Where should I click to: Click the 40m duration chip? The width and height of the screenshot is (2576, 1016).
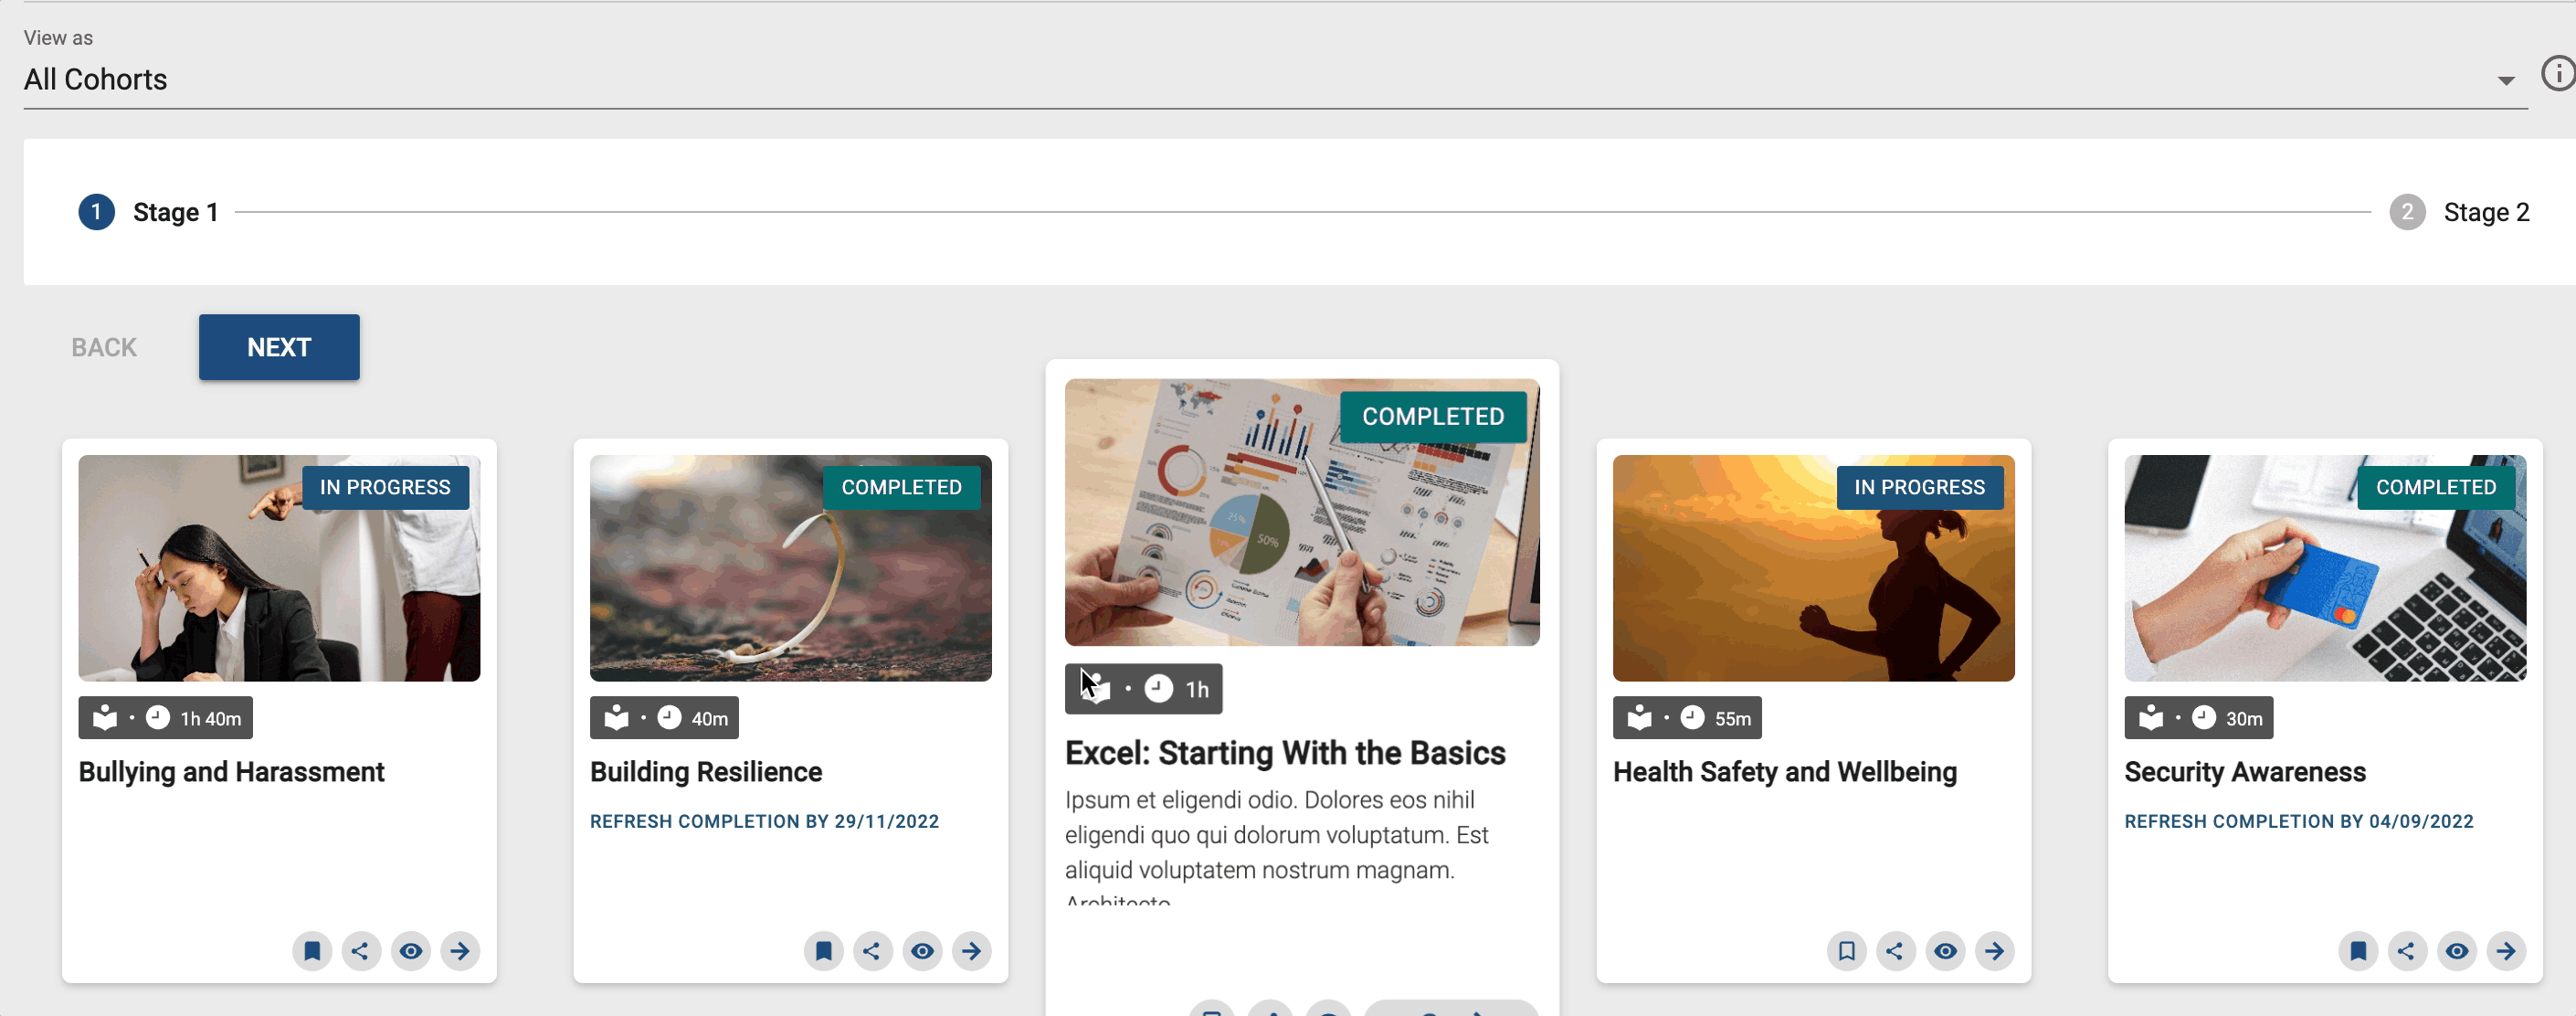tap(664, 718)
